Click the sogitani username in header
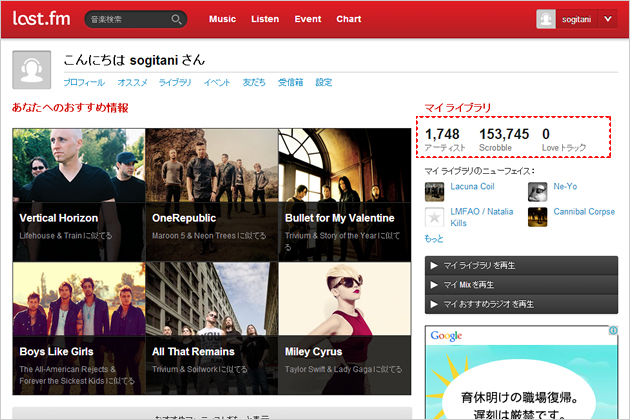Image resolution: width=630 pixels, height=420 pixels. pos(576,19)
